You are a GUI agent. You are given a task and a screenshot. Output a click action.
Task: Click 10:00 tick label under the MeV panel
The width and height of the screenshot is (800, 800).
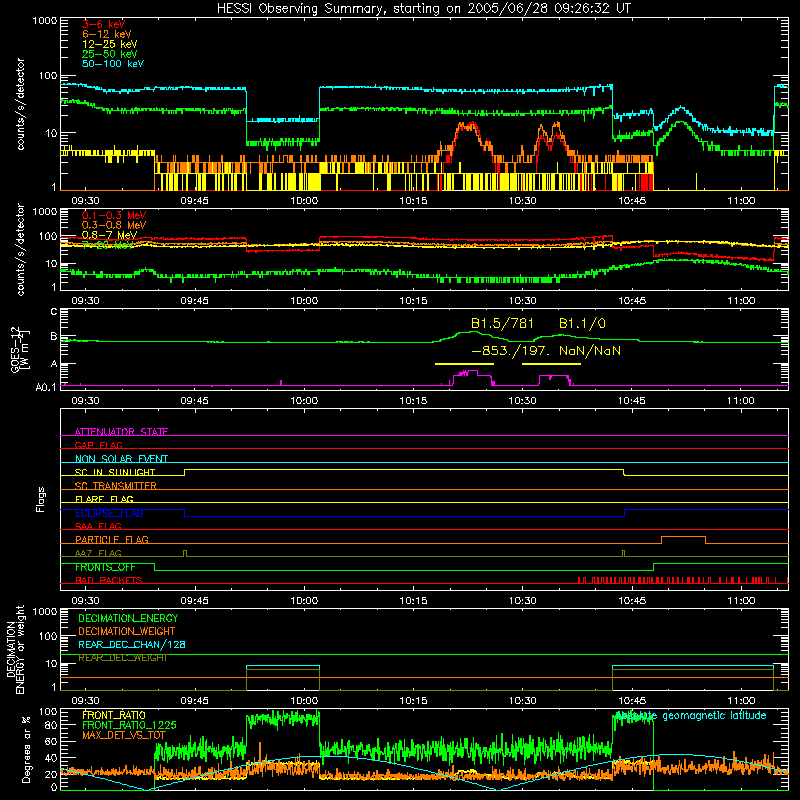pyautogui.click(x=304, y=300)
